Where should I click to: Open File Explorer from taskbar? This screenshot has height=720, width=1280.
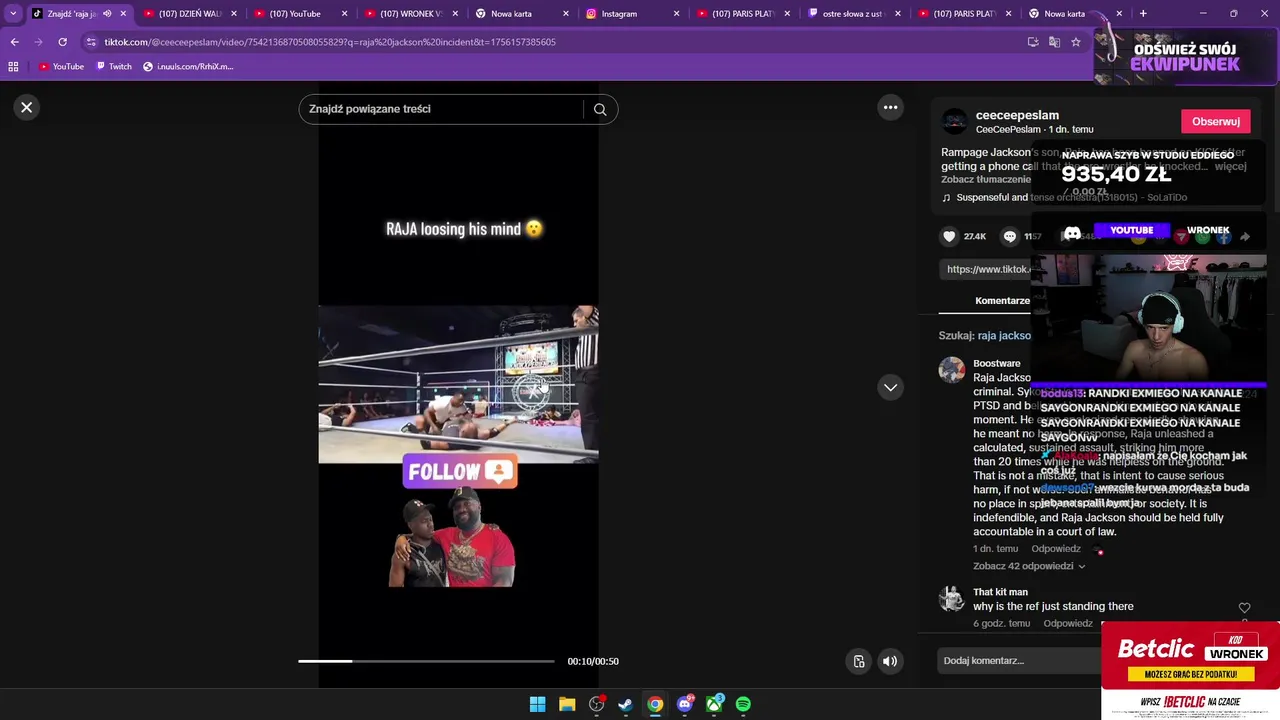pyautogui.click(x=567, y=704)
